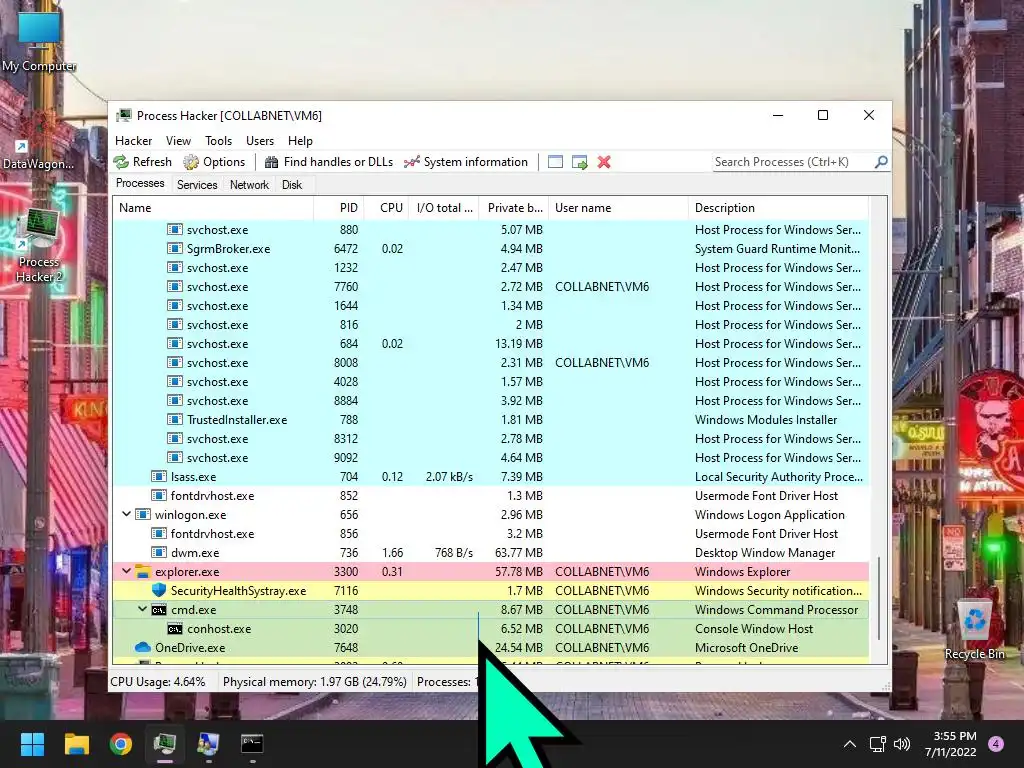Select the SgrmBroker.exe process row
The width and height of the screenshot is (1024, 768).
(491, 249)
